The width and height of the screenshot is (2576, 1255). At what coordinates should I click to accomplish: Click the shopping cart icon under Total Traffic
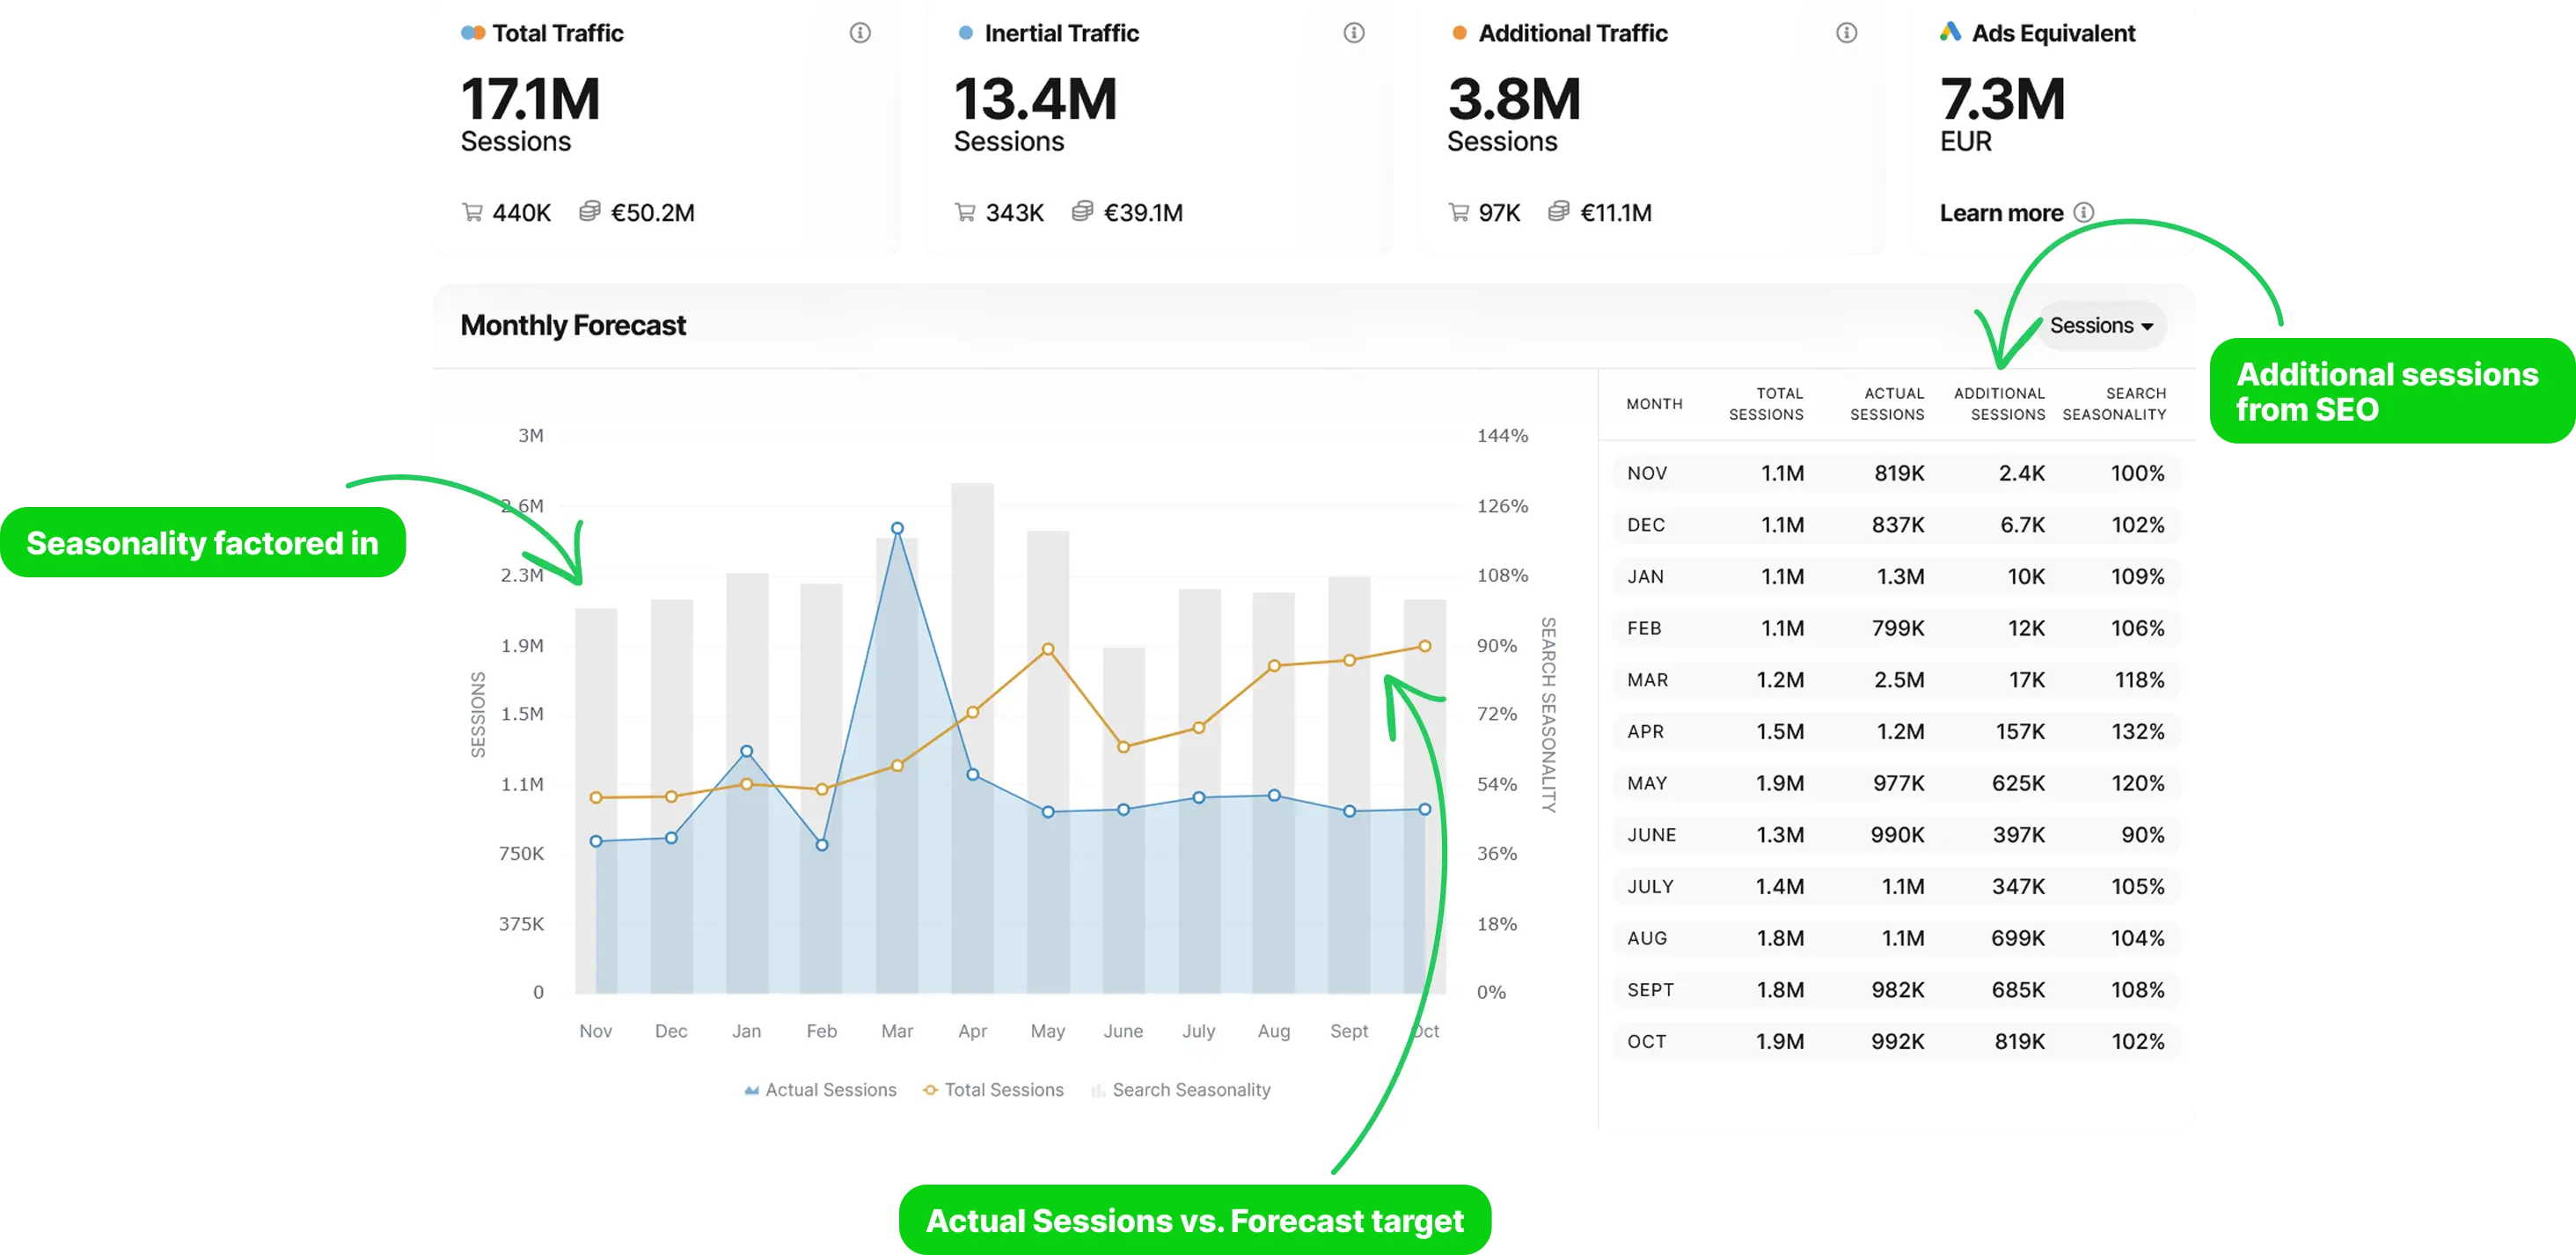click(471, 212)
